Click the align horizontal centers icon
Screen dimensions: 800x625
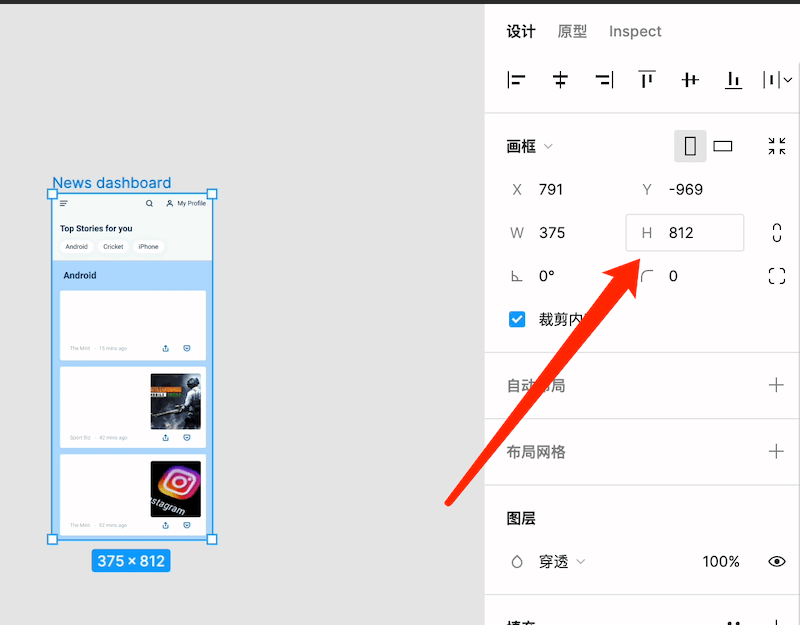pyautogui.click(x=560, y=79)
